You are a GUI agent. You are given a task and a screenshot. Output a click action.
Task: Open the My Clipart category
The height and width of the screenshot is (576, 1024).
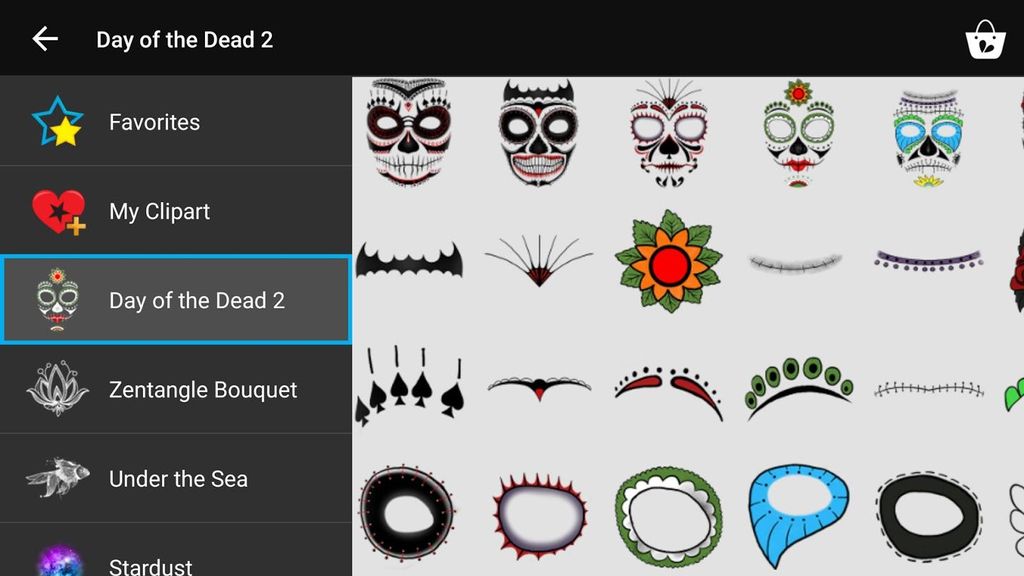click(x=176, y=211)
